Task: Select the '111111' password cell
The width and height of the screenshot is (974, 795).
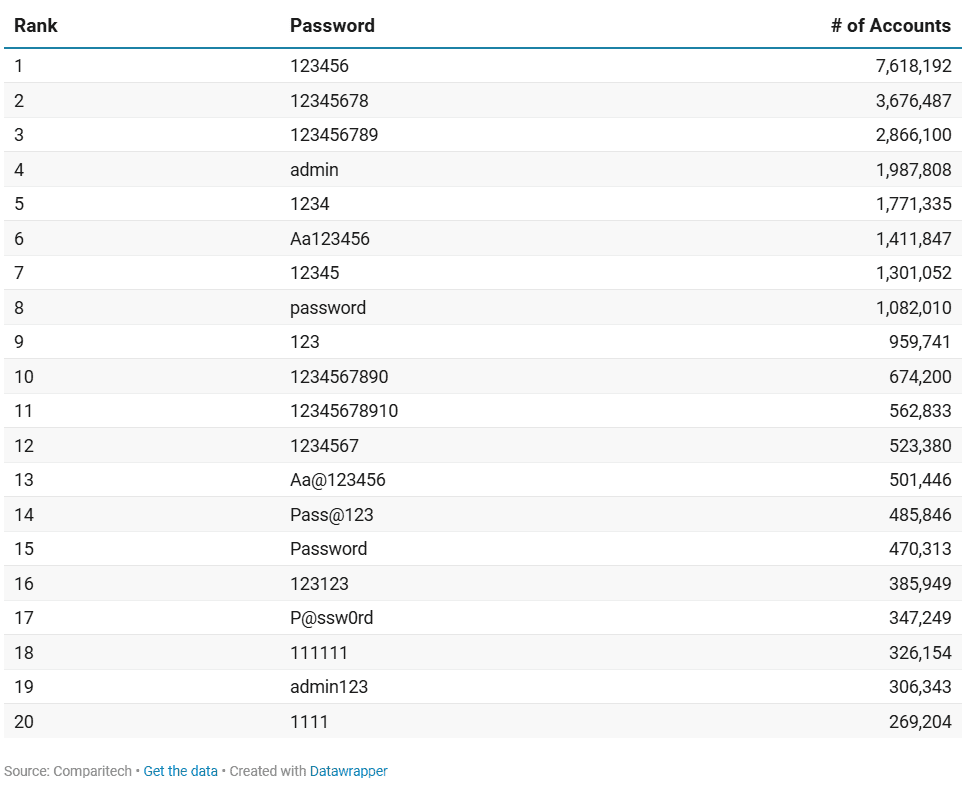Action: 319,653
